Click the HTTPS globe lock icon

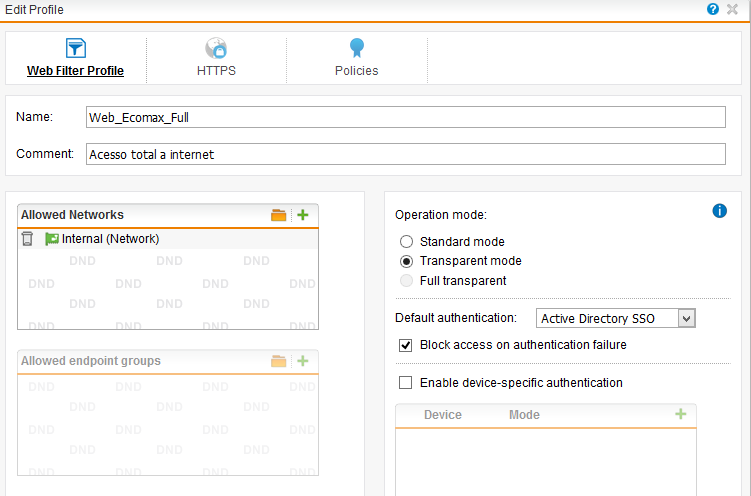point(216,49)
